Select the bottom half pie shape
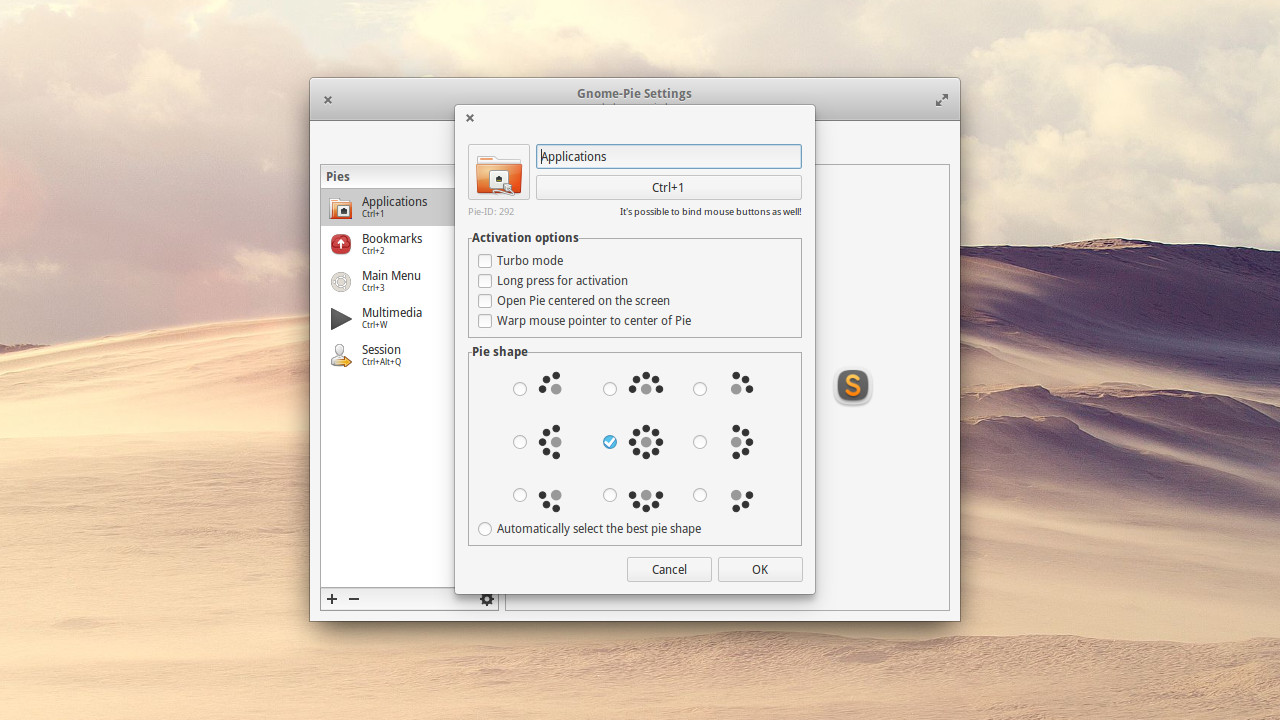 click(x=610, y=495)
